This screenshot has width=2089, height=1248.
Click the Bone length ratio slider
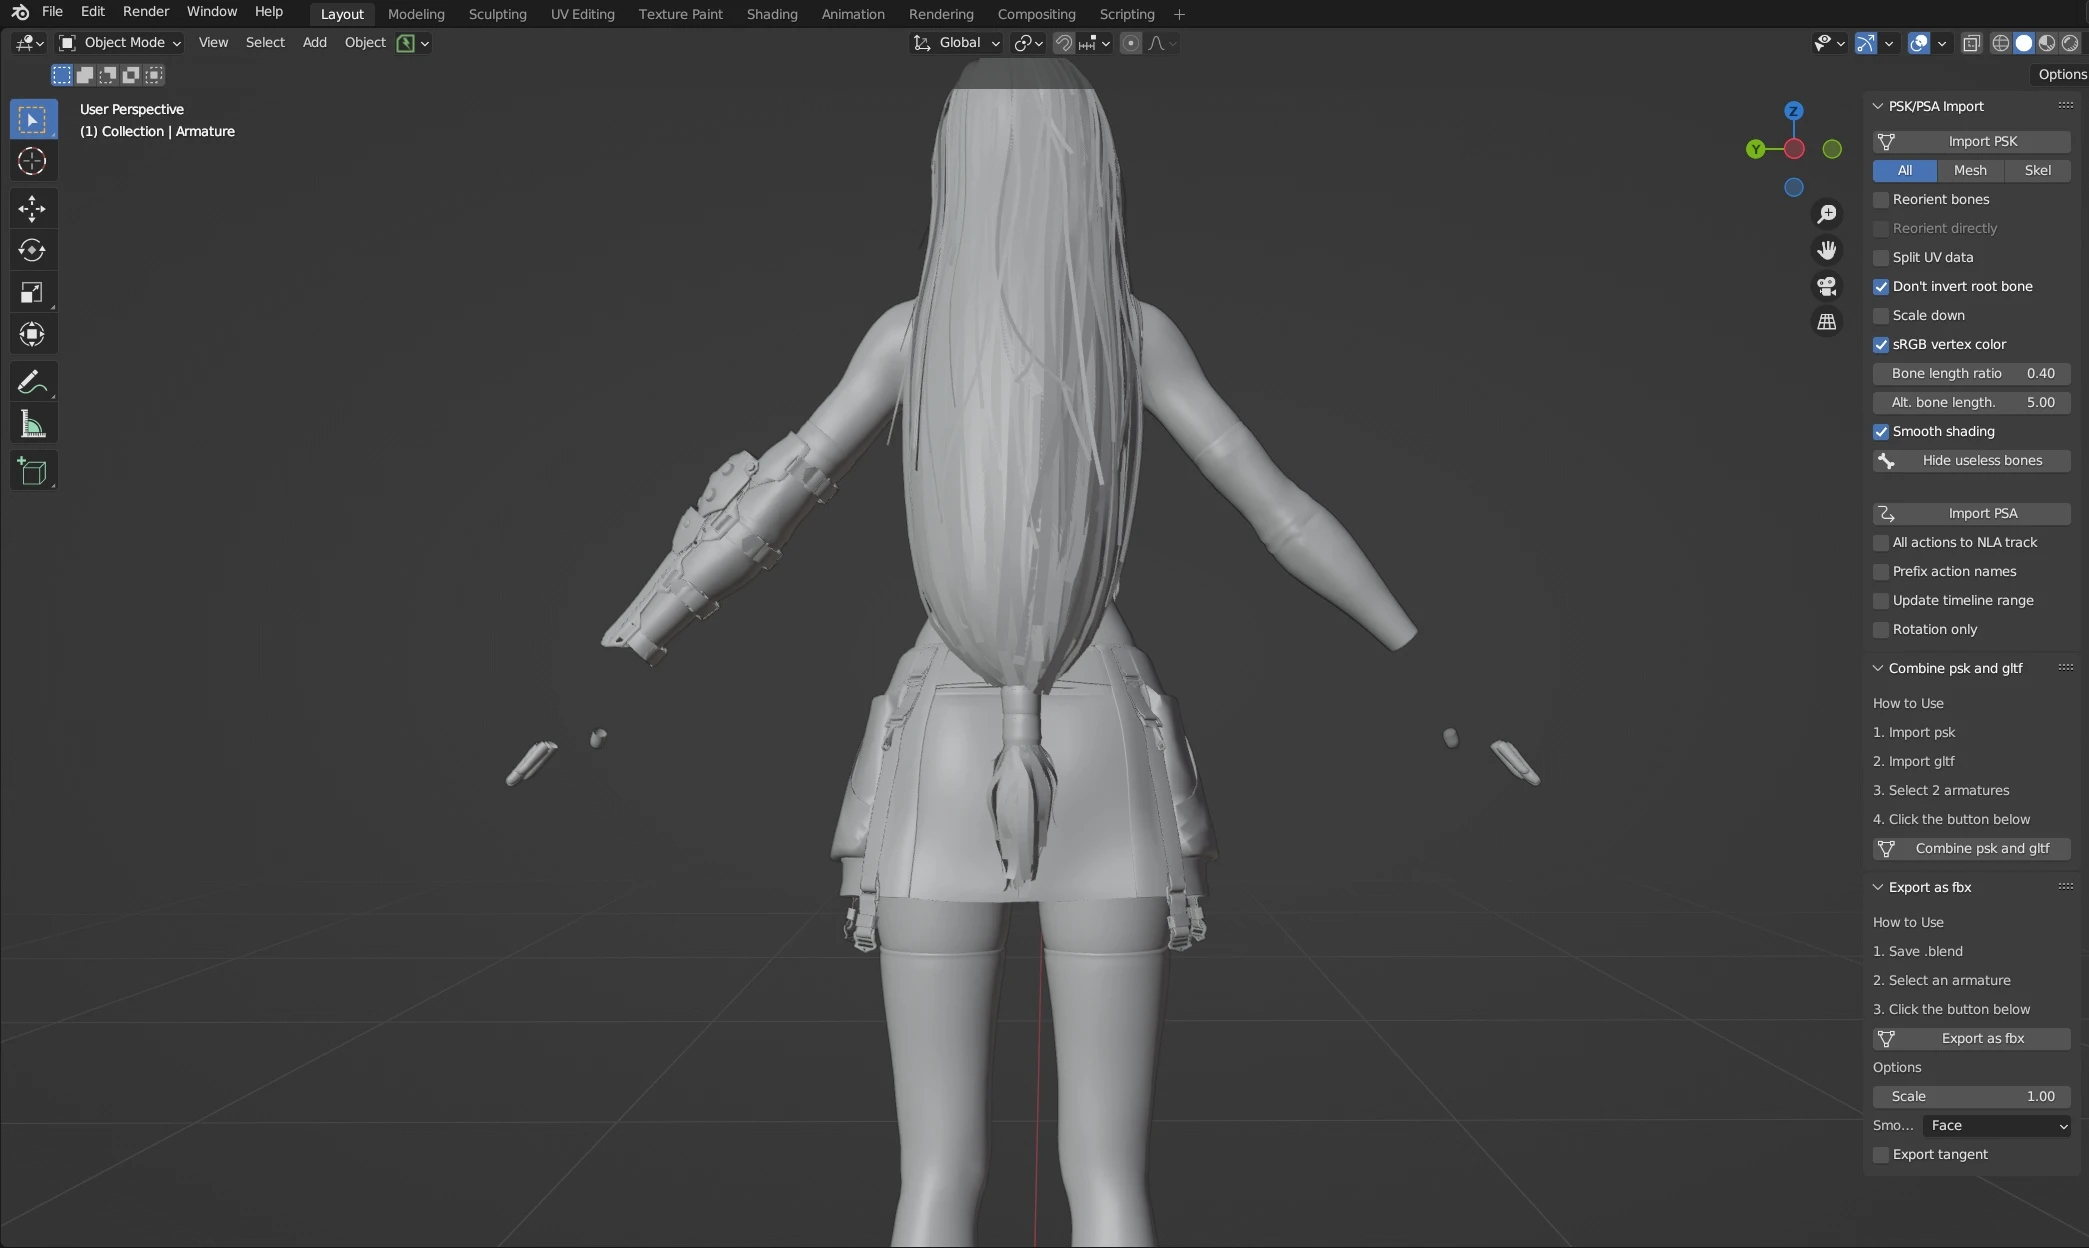(x=1971, y=373)
